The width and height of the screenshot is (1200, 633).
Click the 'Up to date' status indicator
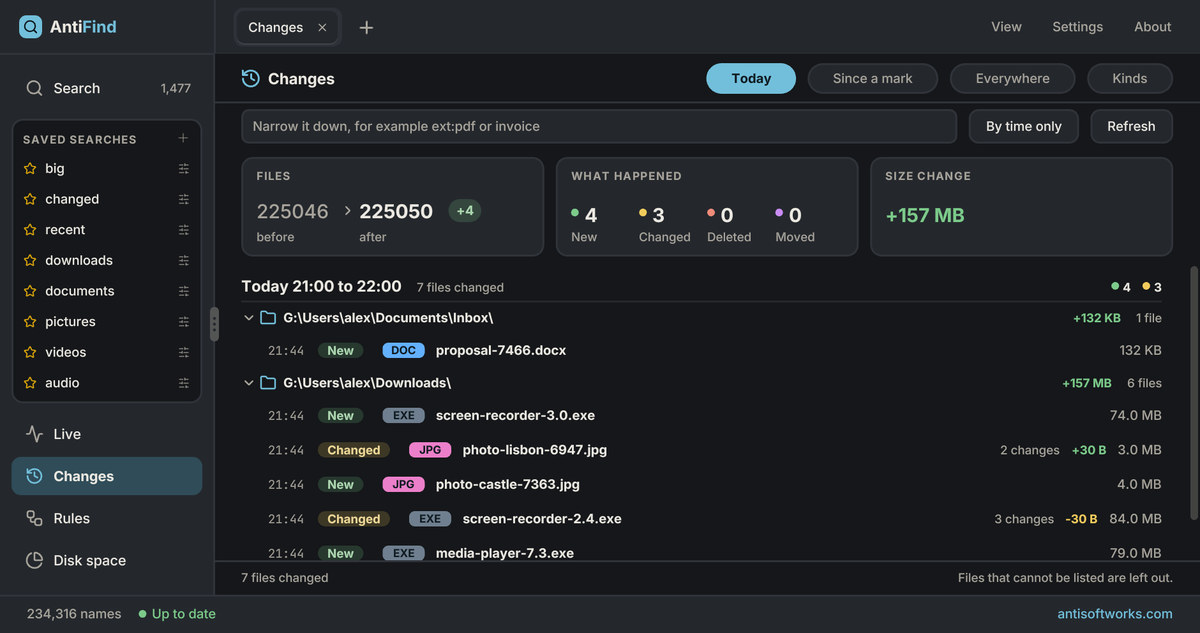click(x=177, y=614)
